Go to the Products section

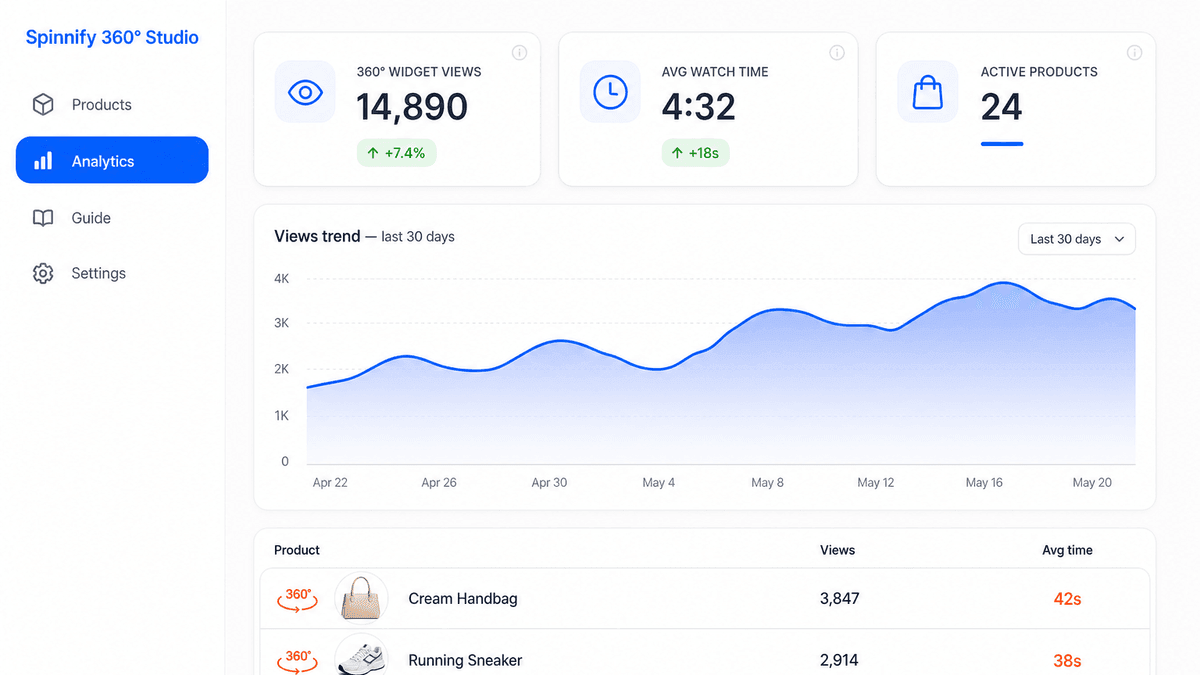(x=112, y=105)
